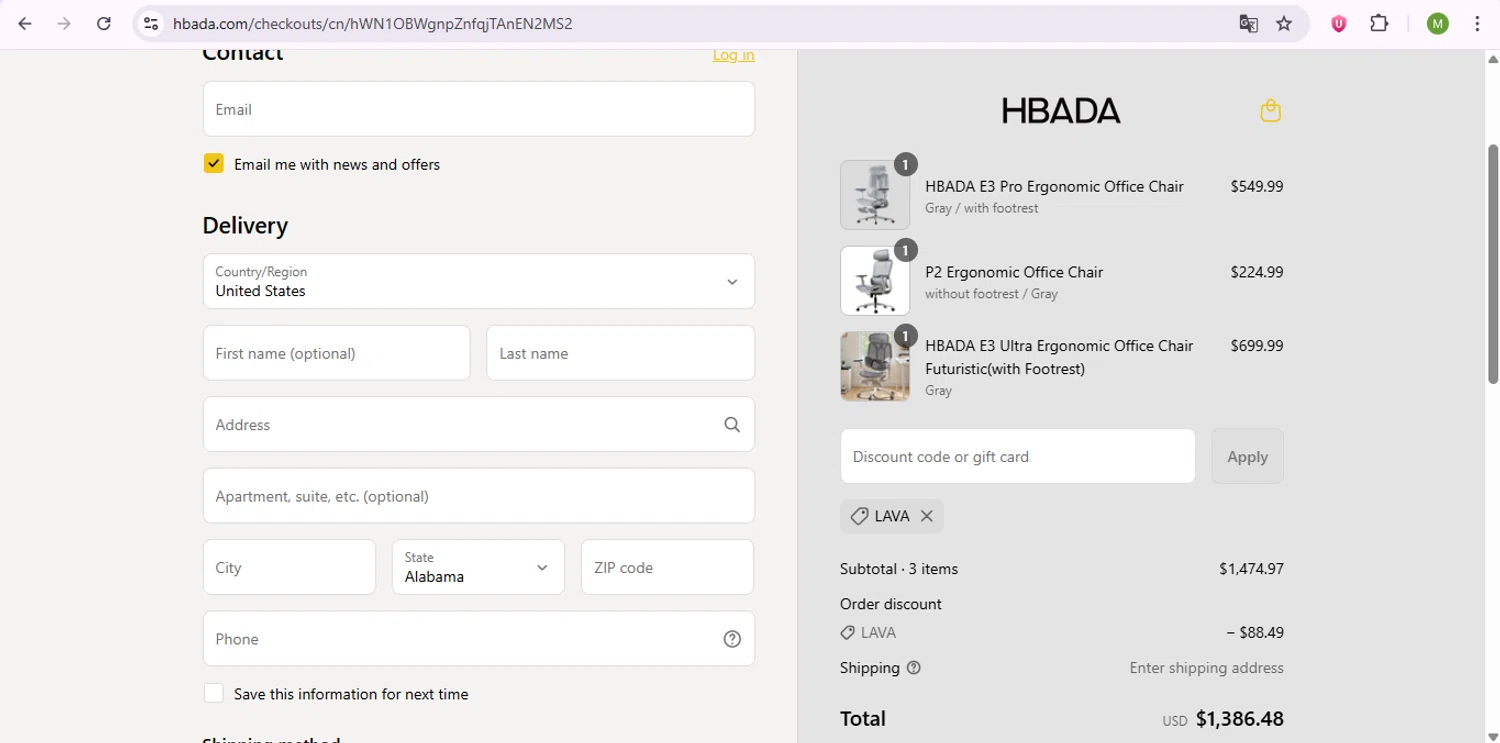The width and height of the screenshot is (1500, 743).
Task: Click the P2 Ergonomic Office Chair name
Action: point(1014,272)
